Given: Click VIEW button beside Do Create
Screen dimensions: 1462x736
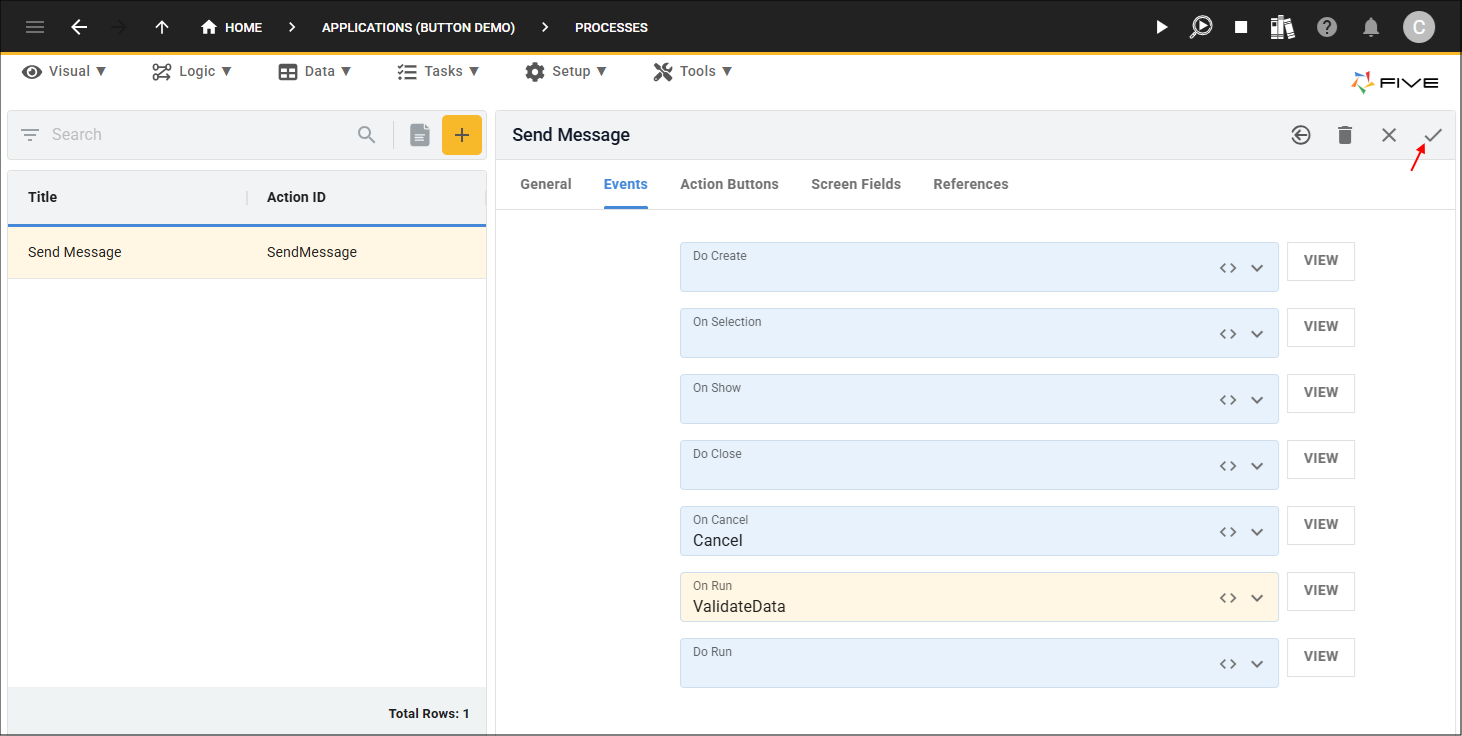Looking at the screenshot, I should coord(1321,261).
